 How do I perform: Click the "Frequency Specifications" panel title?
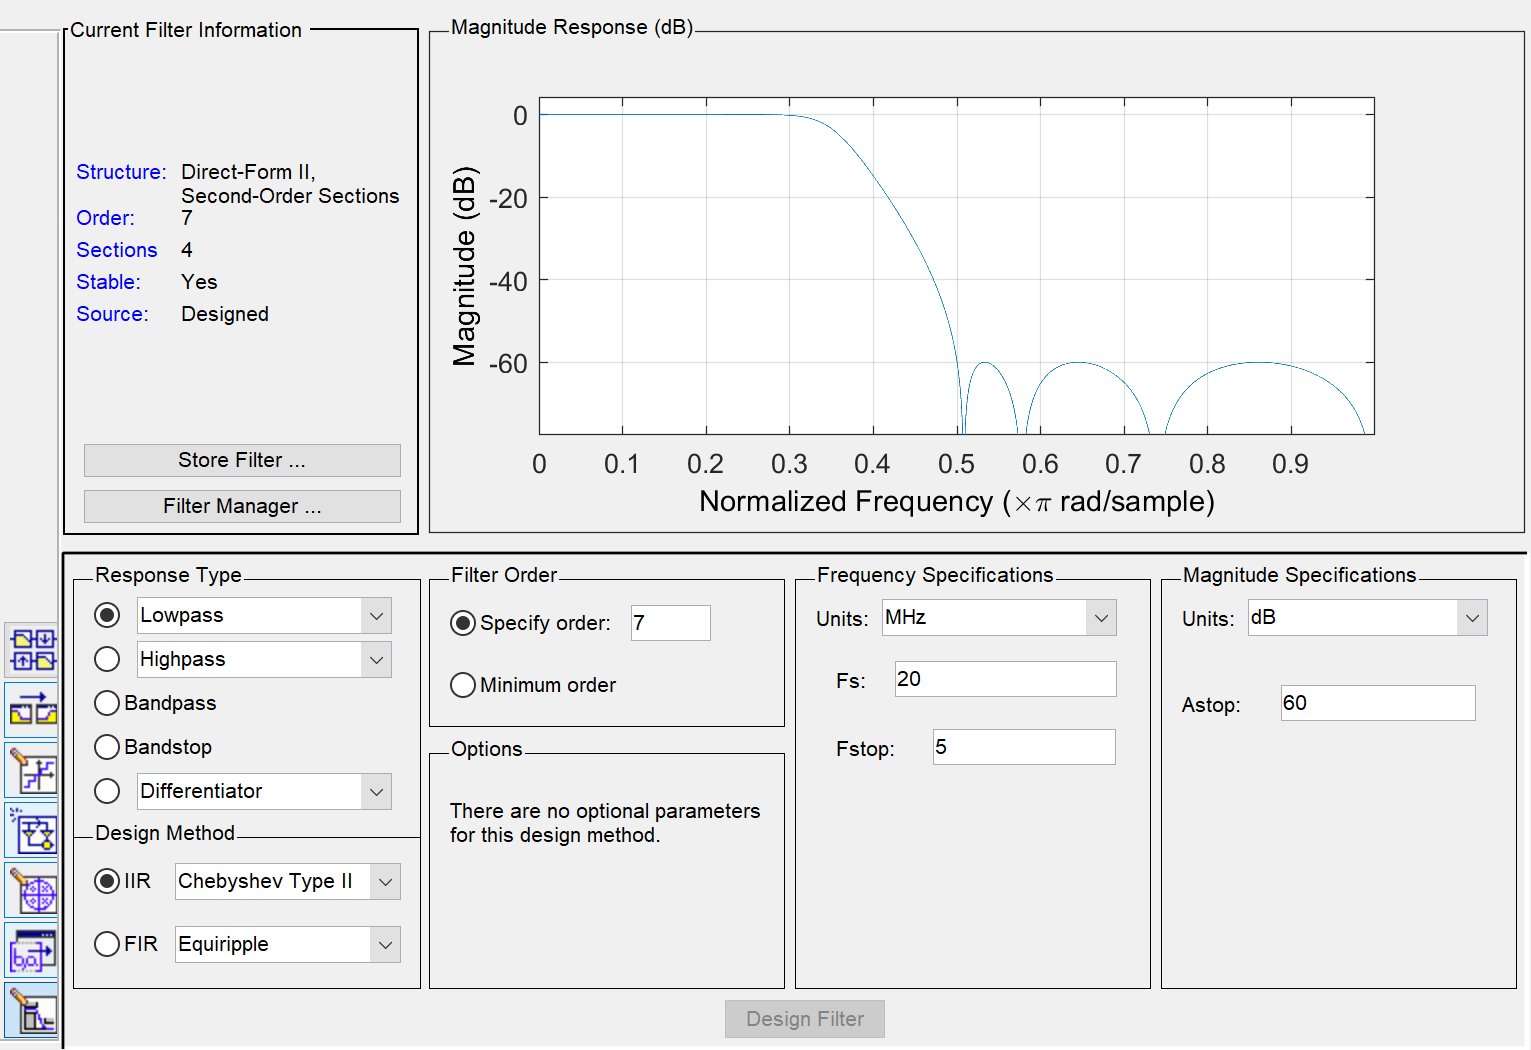[x=935, y=575]
